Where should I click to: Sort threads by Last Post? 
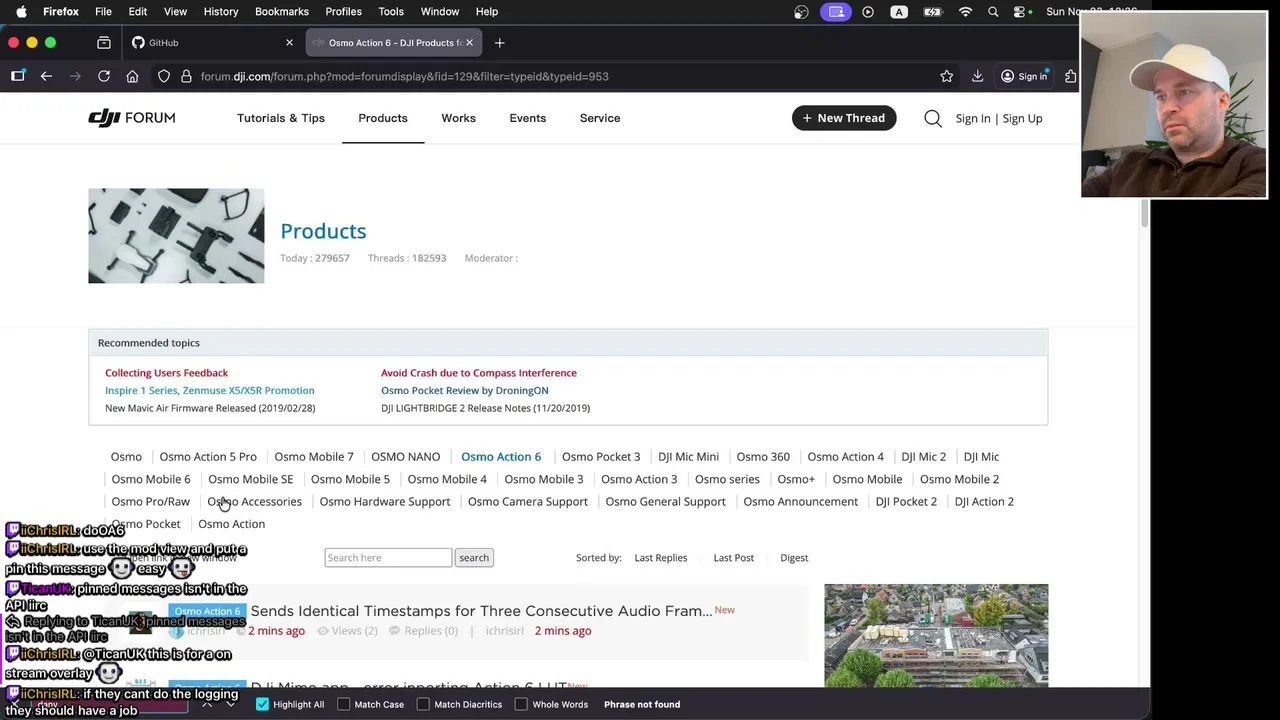[734, 558]
